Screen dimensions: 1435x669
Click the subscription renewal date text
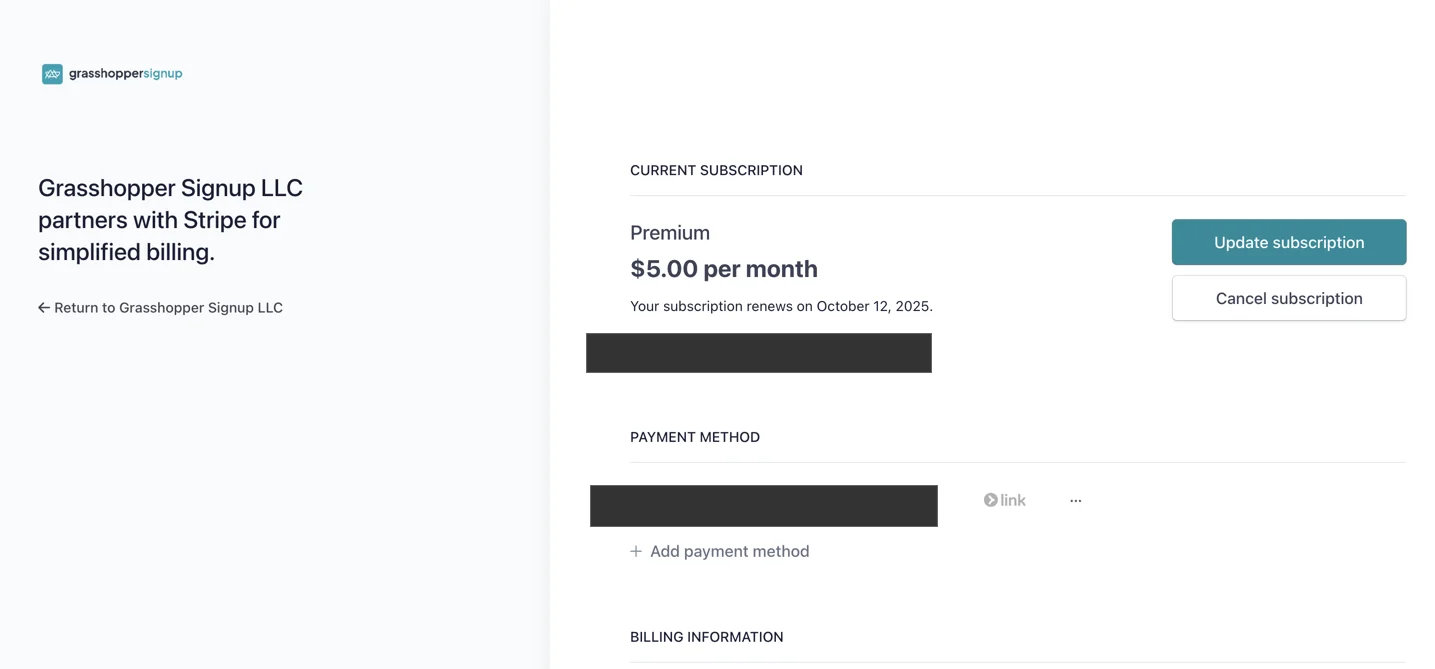click(781, 306)
